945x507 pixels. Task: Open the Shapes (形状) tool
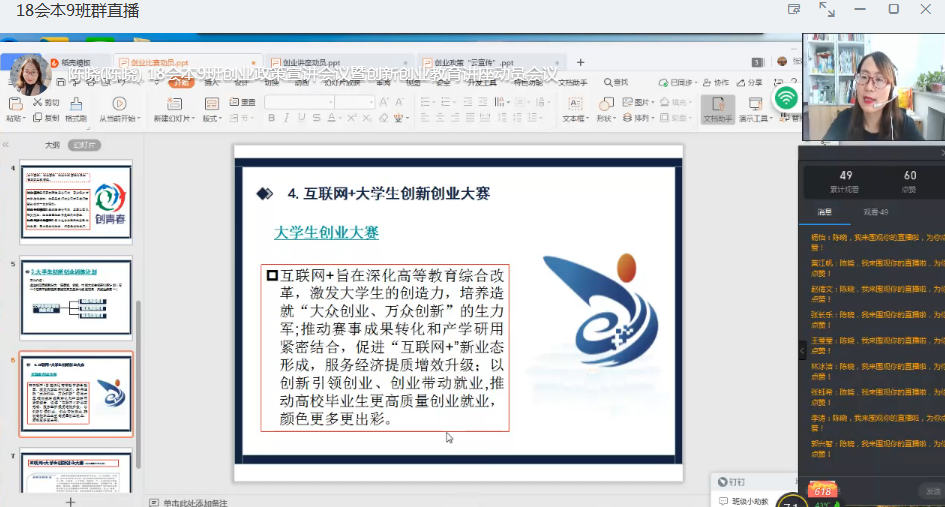(x=605, y=104)
